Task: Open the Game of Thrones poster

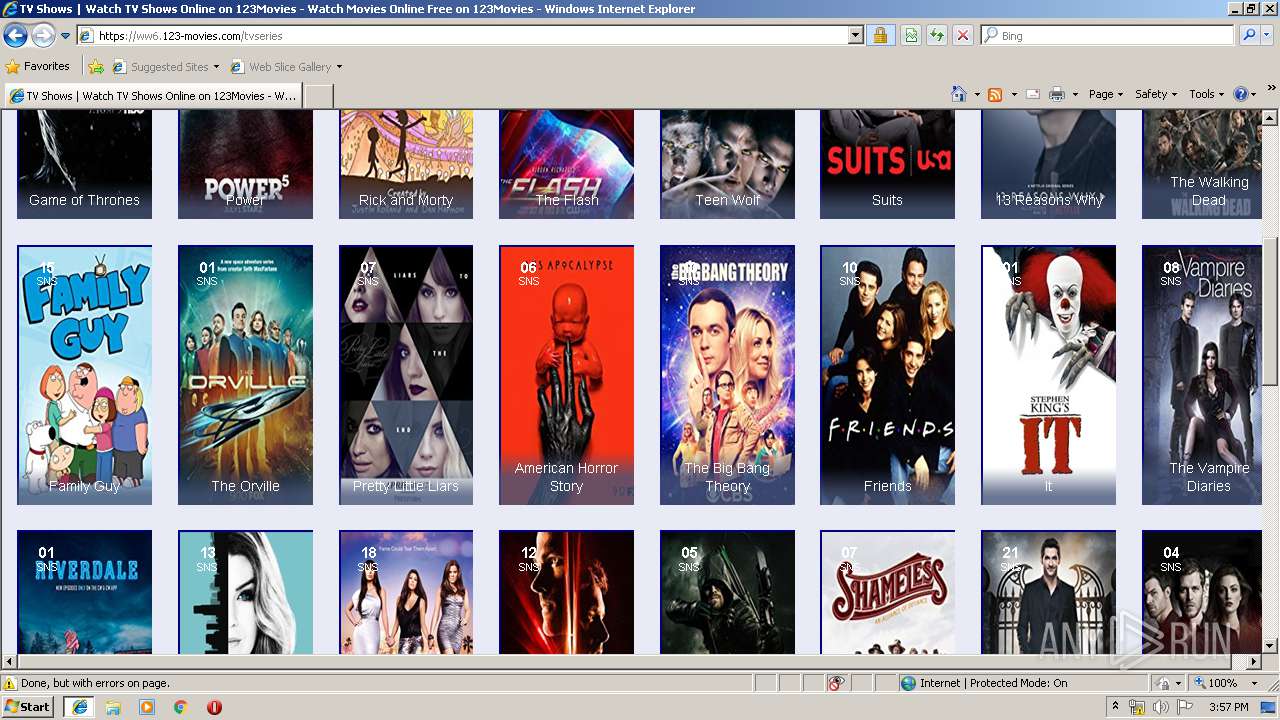Action: coord(84,164)
